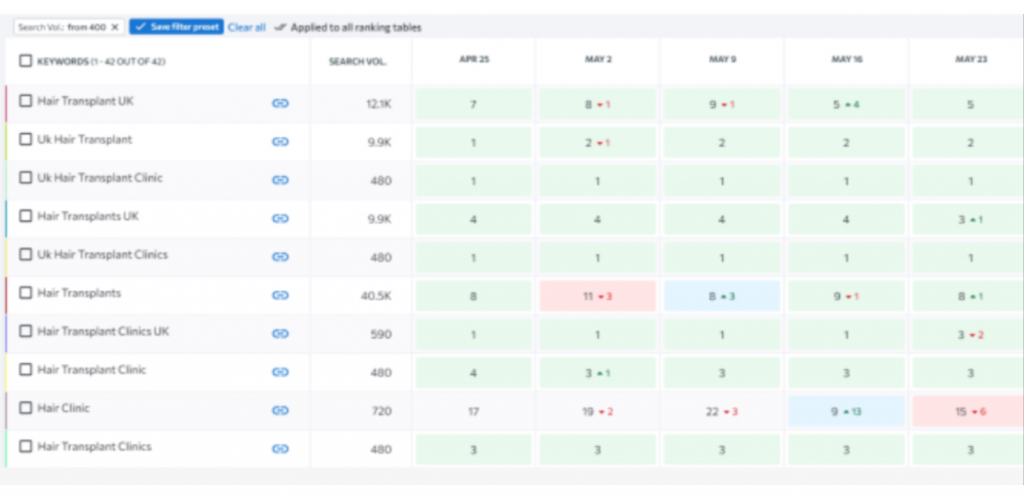Viewport: 1024px width, 499px height.
Task: Sort by the Search Vol. column header
Action: (x=357, y=61)
